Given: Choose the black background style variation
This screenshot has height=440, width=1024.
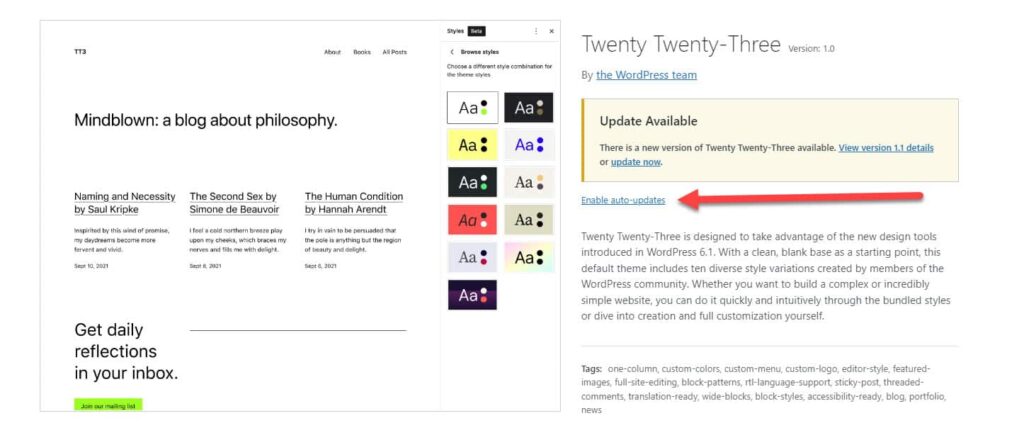Looking at the screenshot, I should [x=528, y=108].
